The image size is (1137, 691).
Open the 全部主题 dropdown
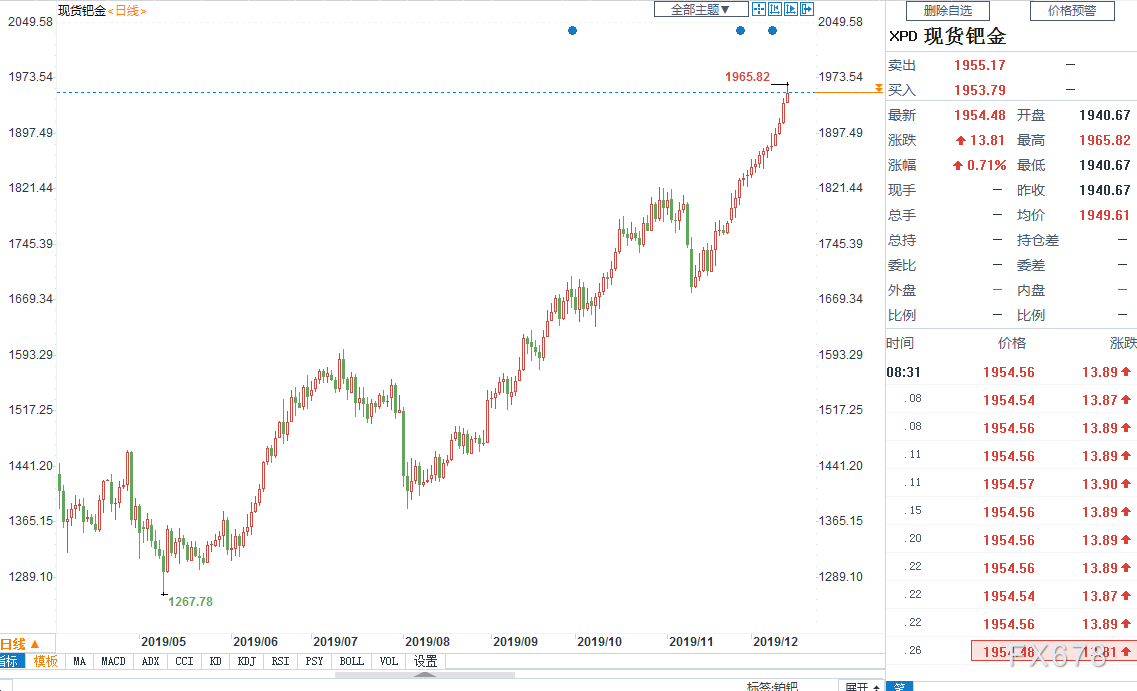pos(700,9)
